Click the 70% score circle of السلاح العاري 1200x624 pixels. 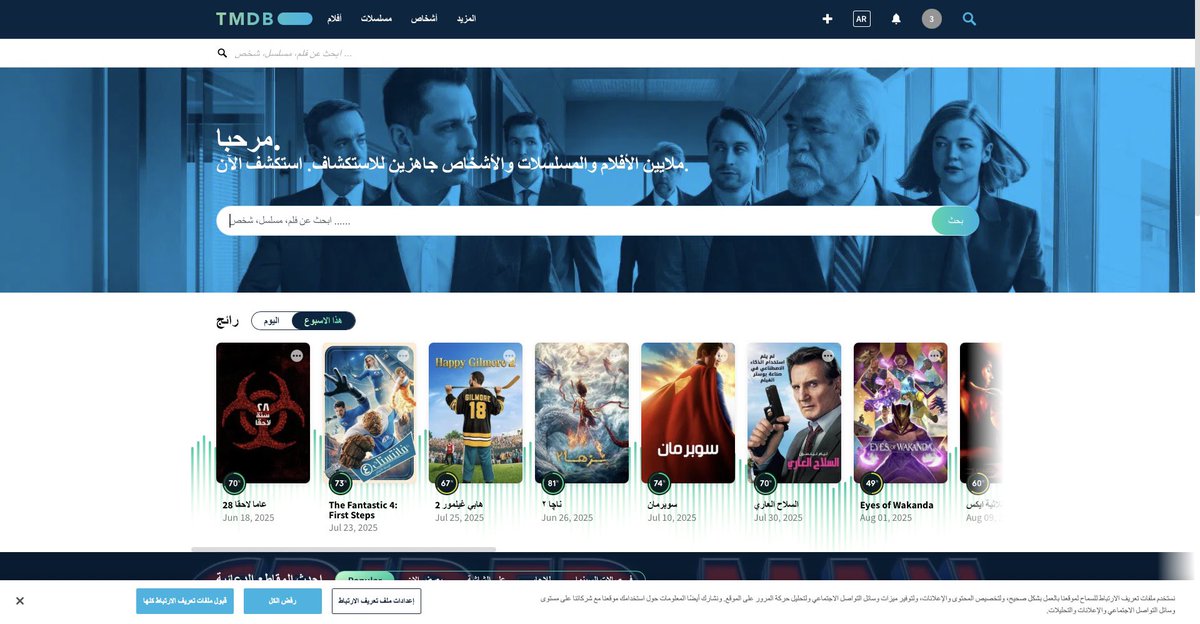point(765,483)
